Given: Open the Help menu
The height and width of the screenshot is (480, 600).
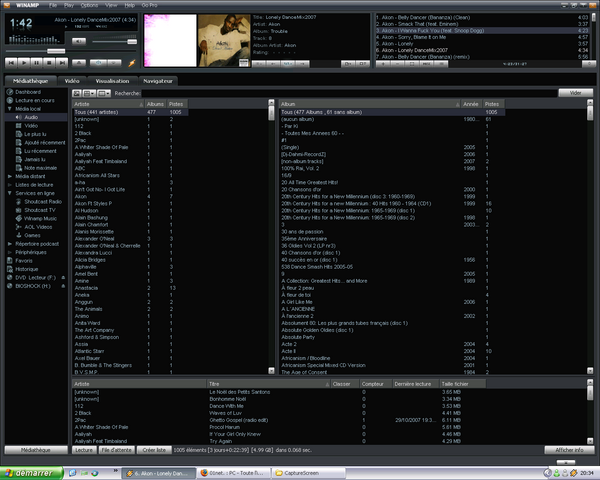Looking at the screenshot, I should pyautogui.click(x=130, y=5).
